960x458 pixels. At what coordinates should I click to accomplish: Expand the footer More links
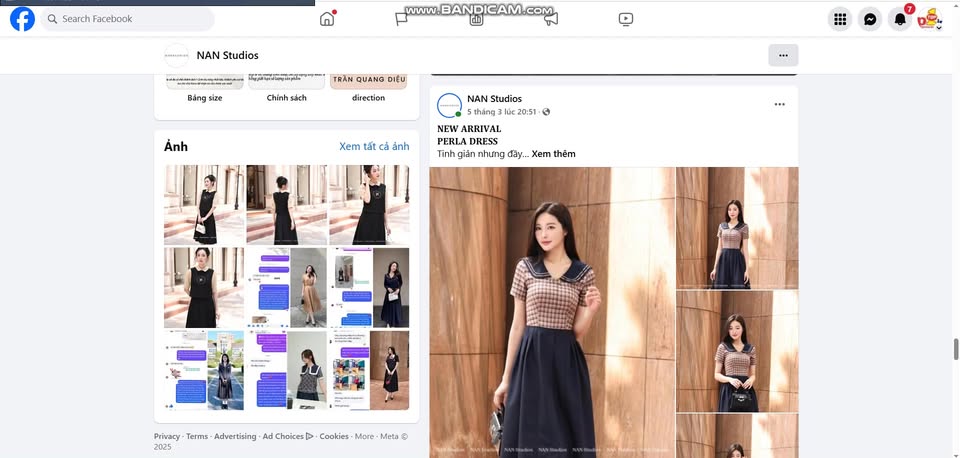pos(364,436)
